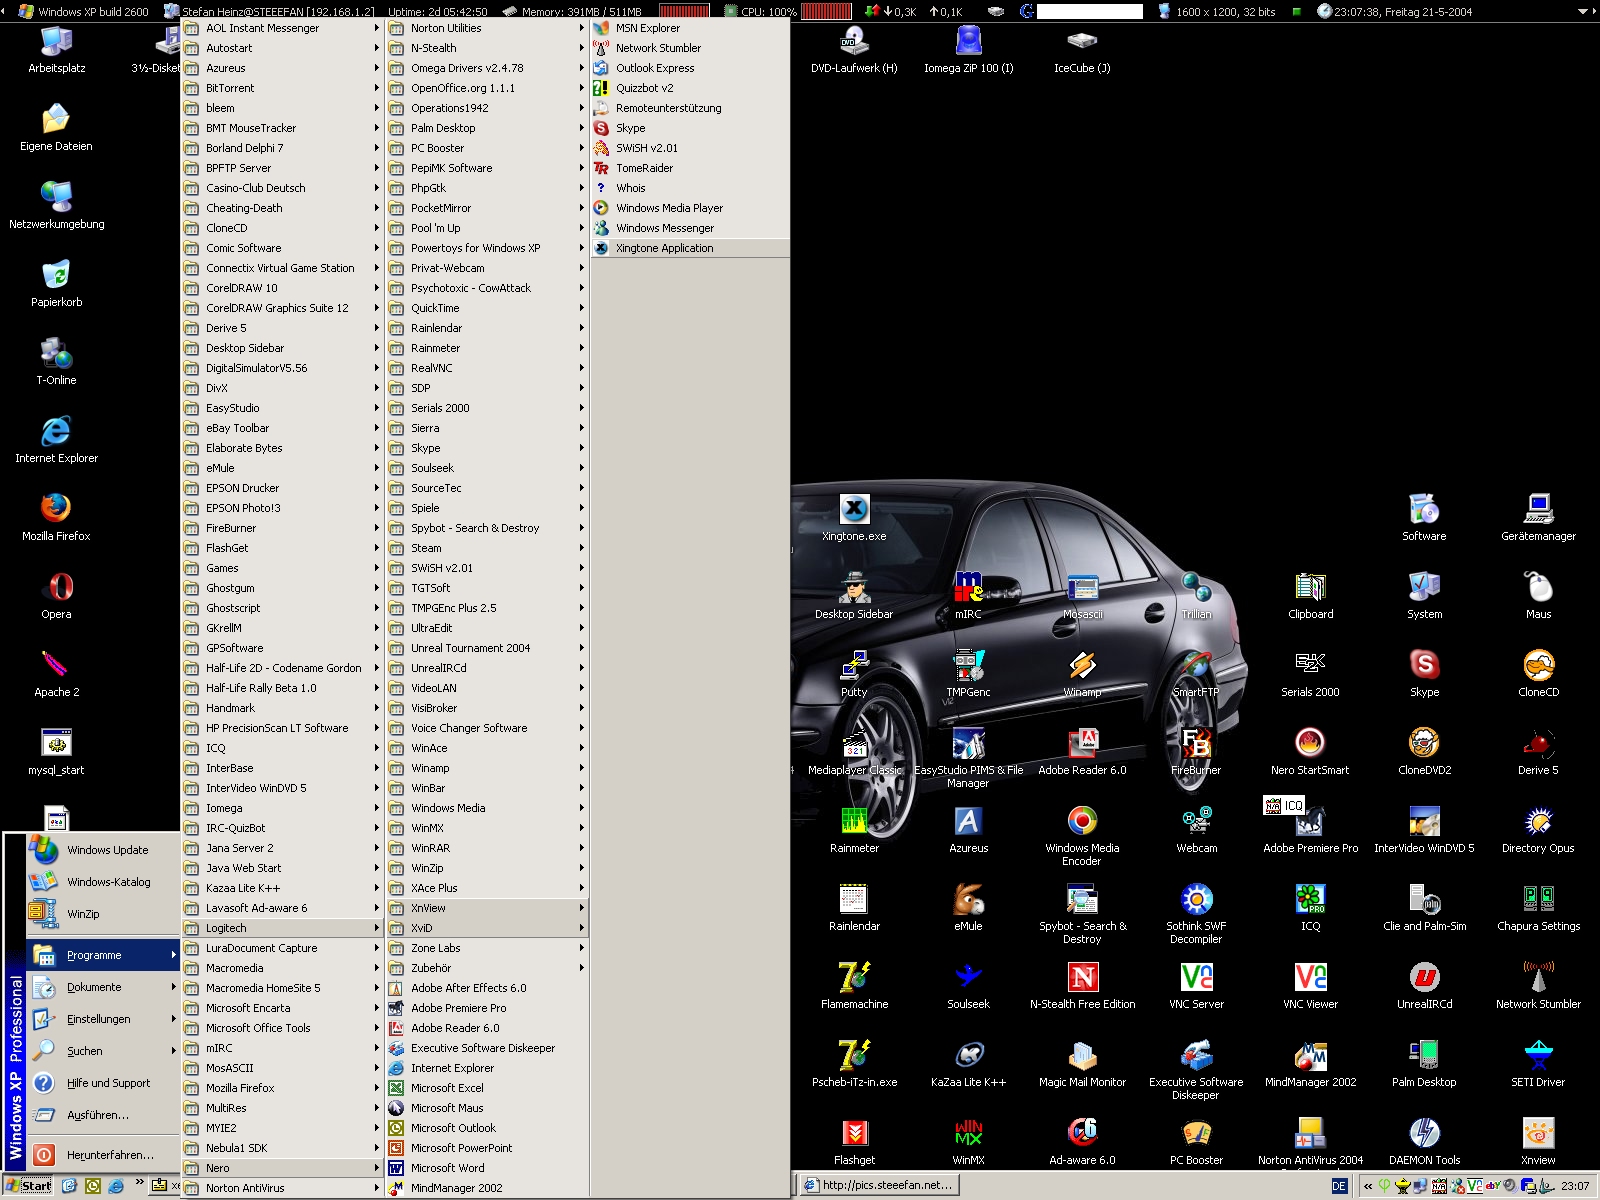Expand the Spybot - Search & Destroy folder
Screen dimensions: 1600x1200
tap(487, 528)
